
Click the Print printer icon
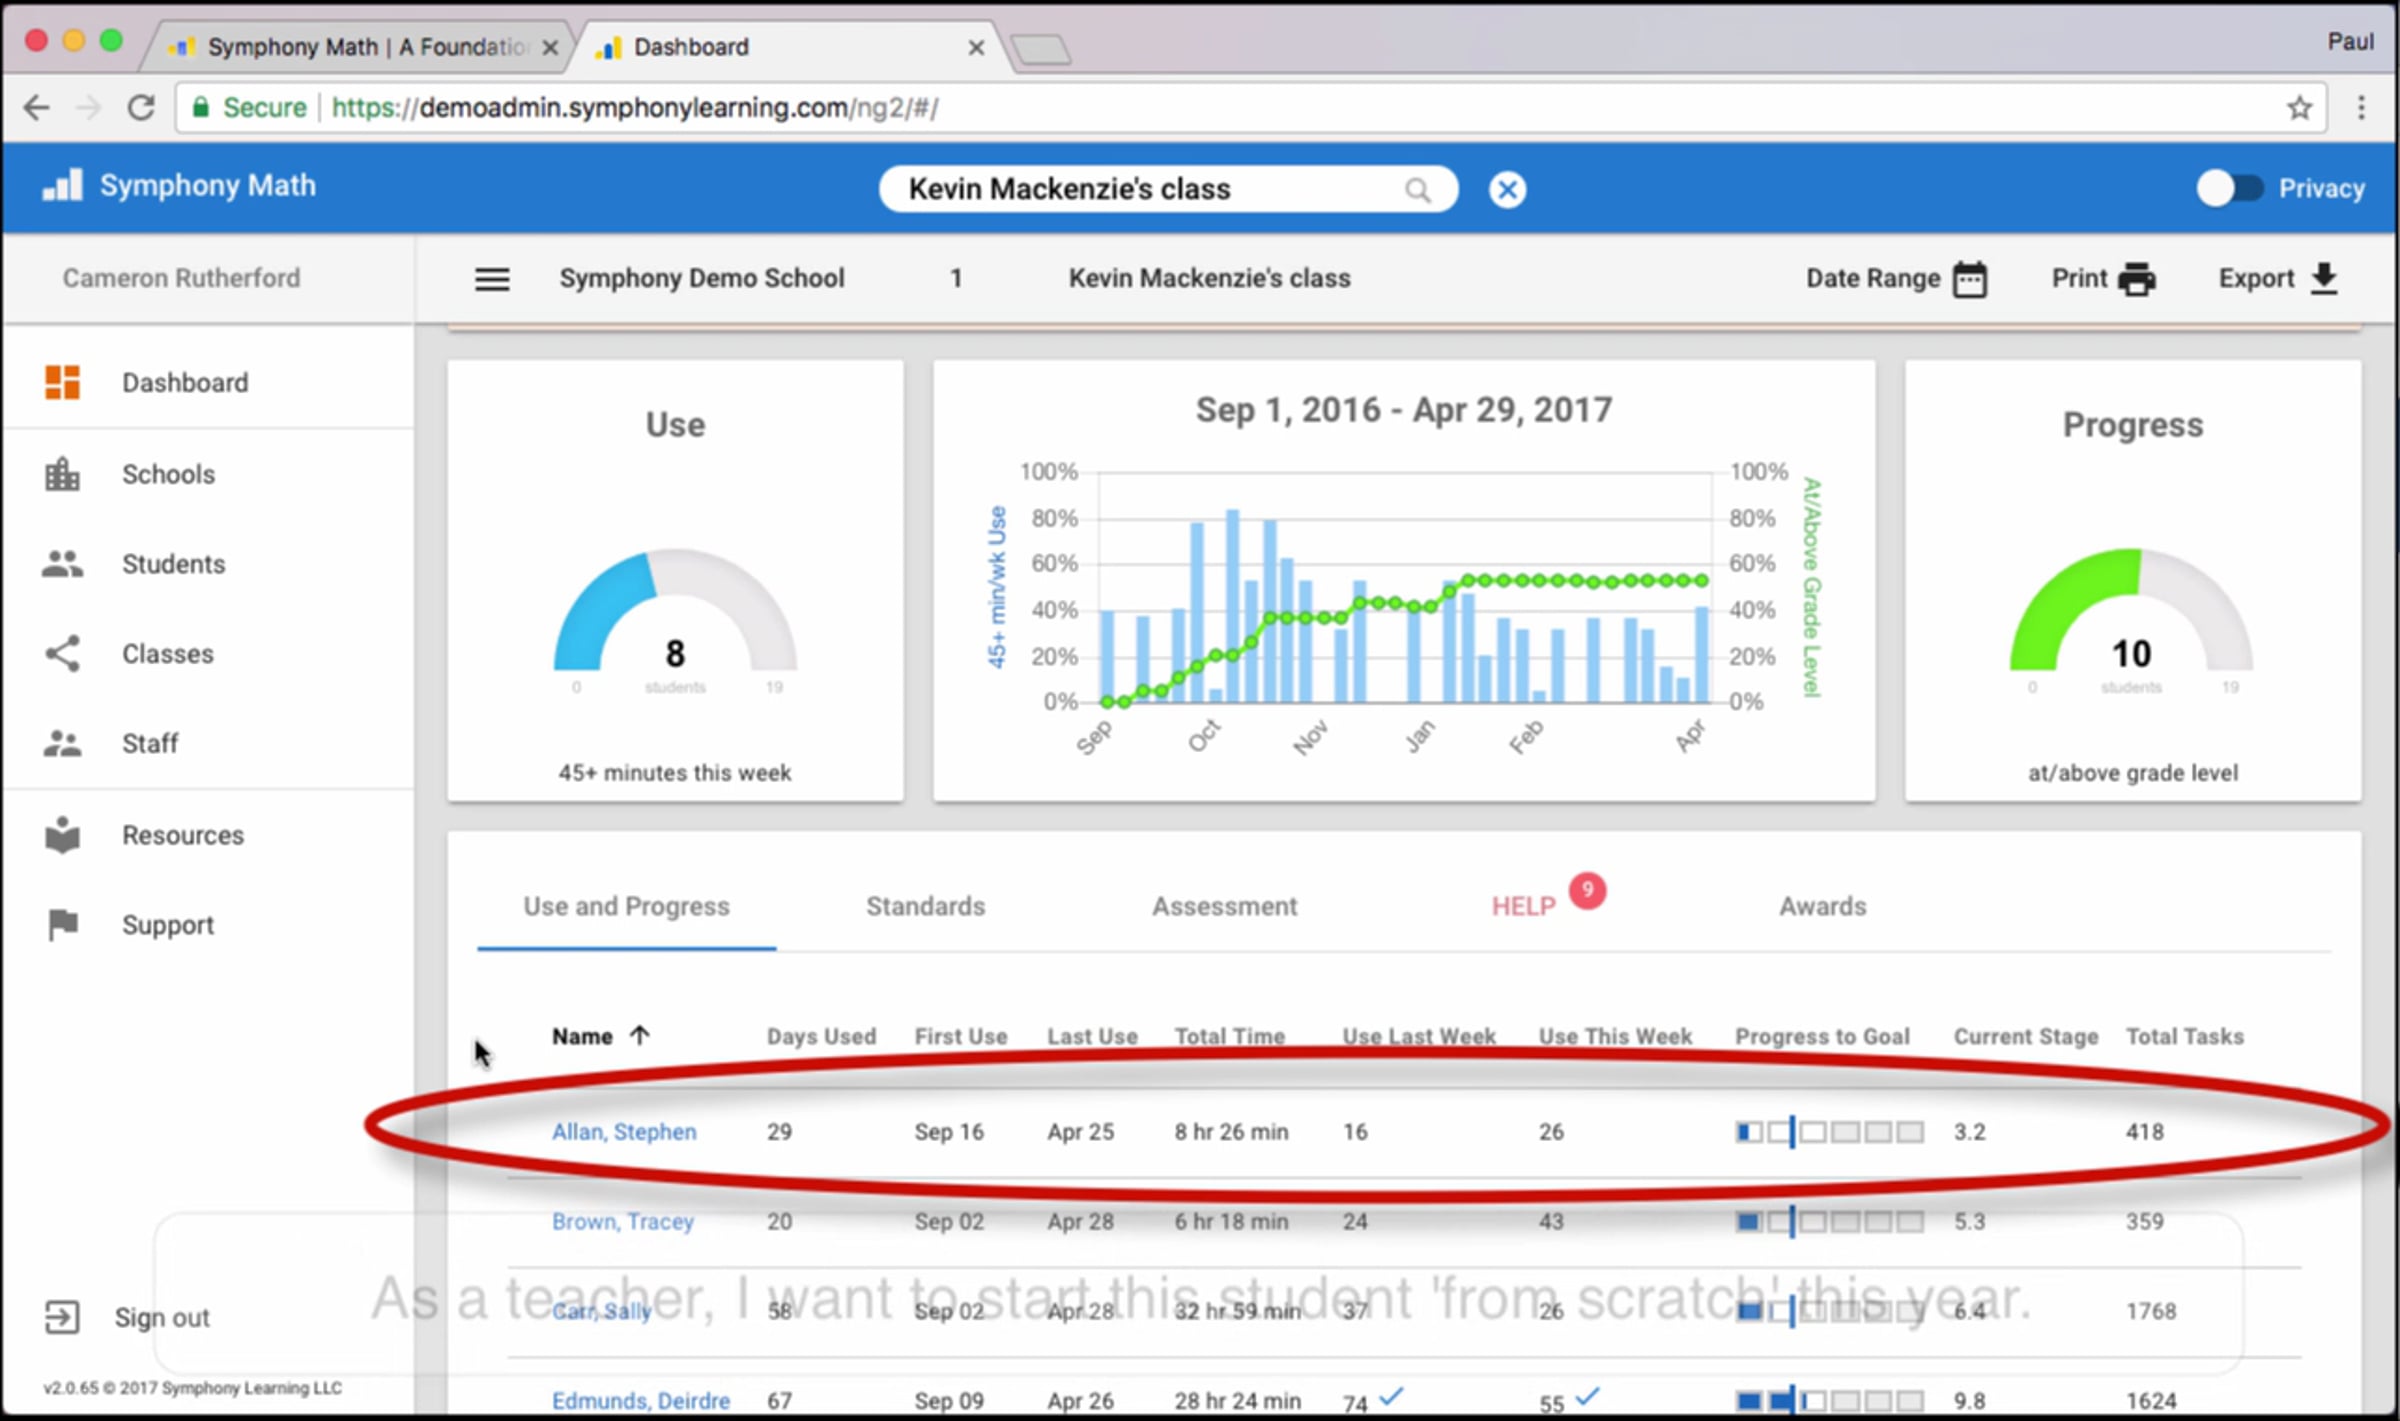pyautogui.click(x=2136, y=279)
